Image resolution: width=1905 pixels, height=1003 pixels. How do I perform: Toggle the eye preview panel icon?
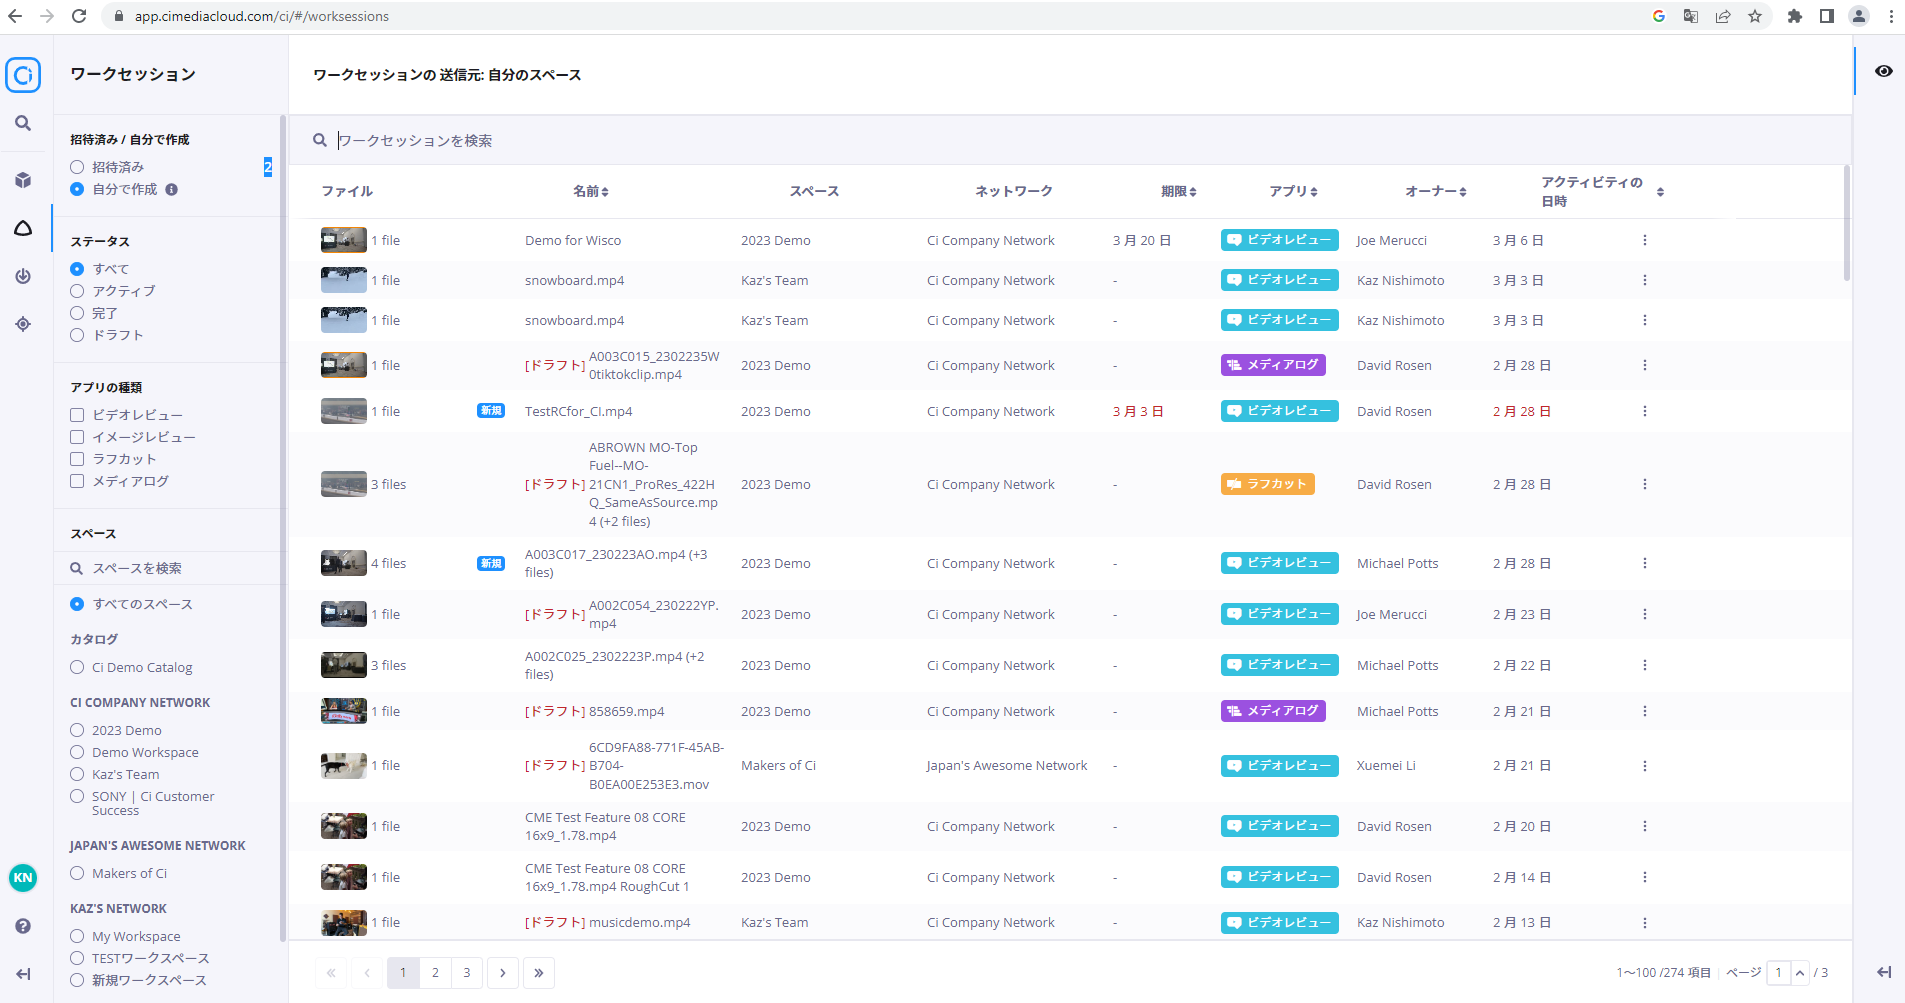tap(1884, 71)
